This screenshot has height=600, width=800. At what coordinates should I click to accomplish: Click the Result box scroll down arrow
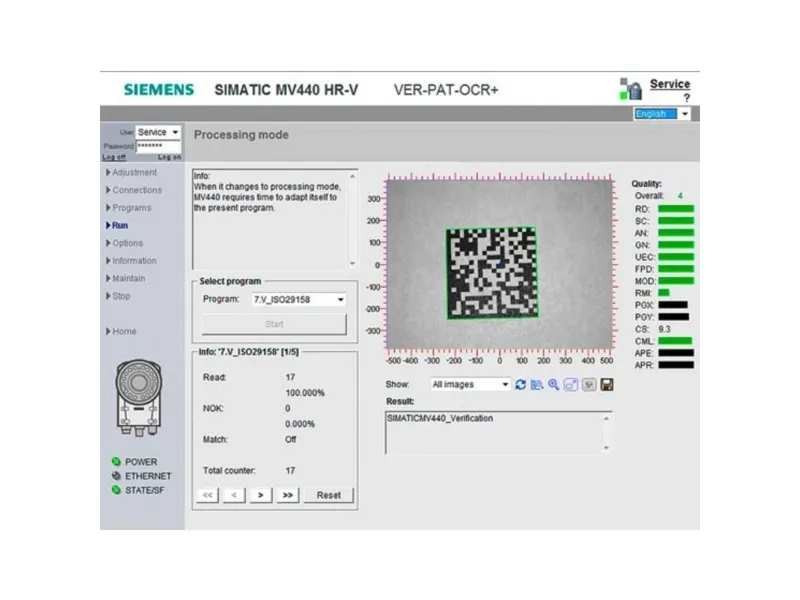(x=606, y=448)
